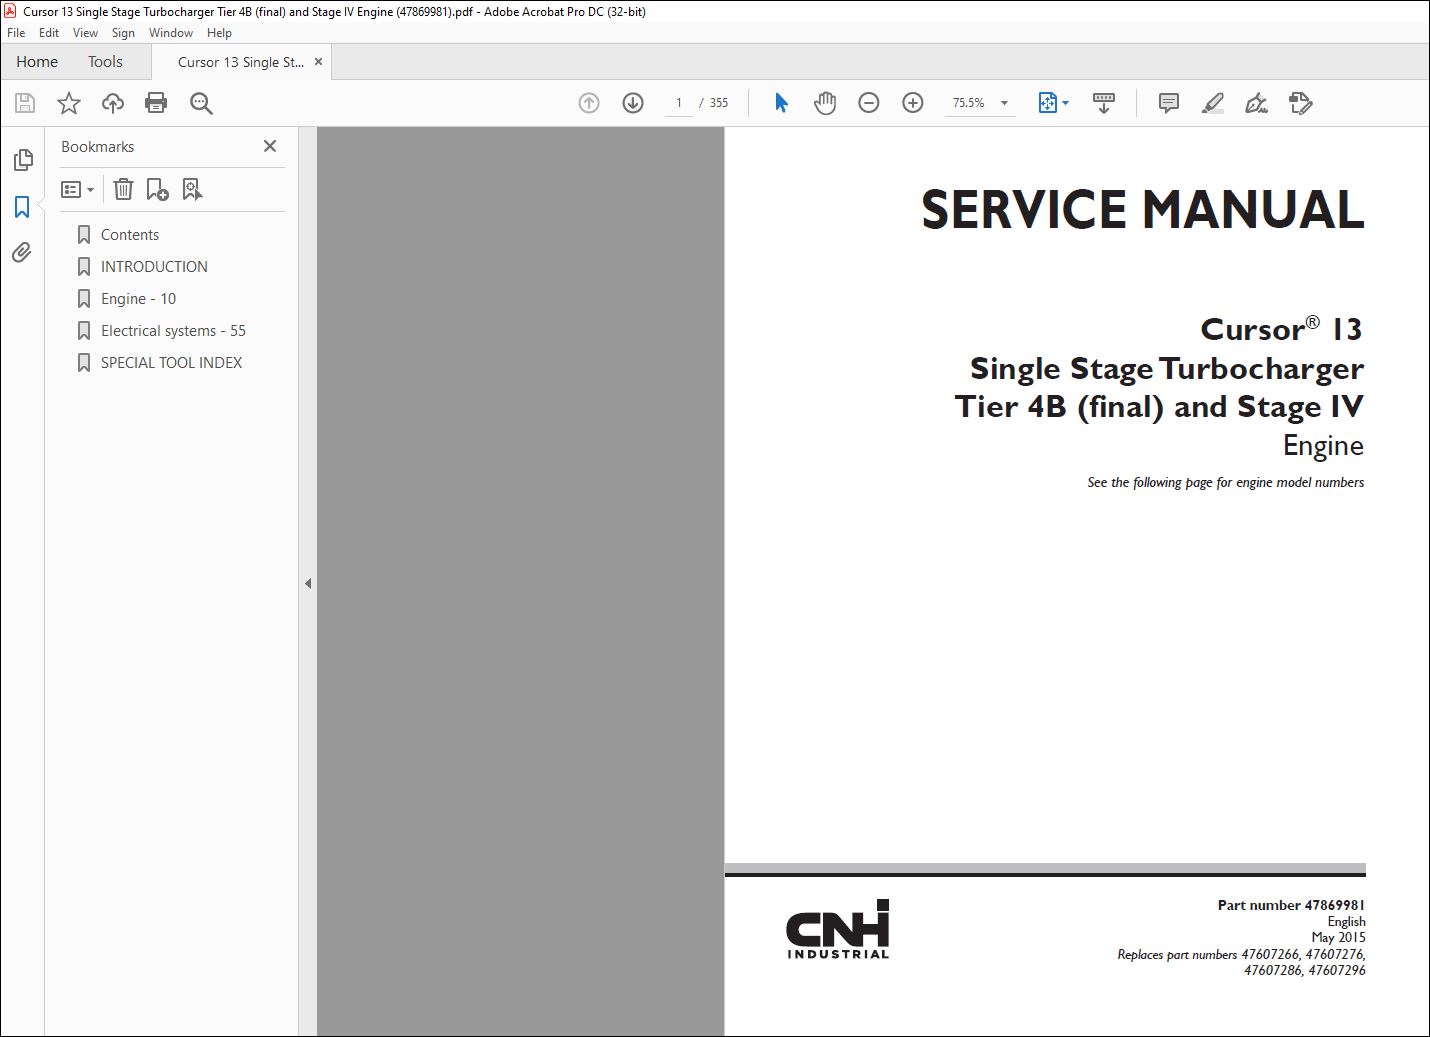Go to next page arrow
The height and width of the screenshot is (1037, 1430).
(x=633, y=103)
